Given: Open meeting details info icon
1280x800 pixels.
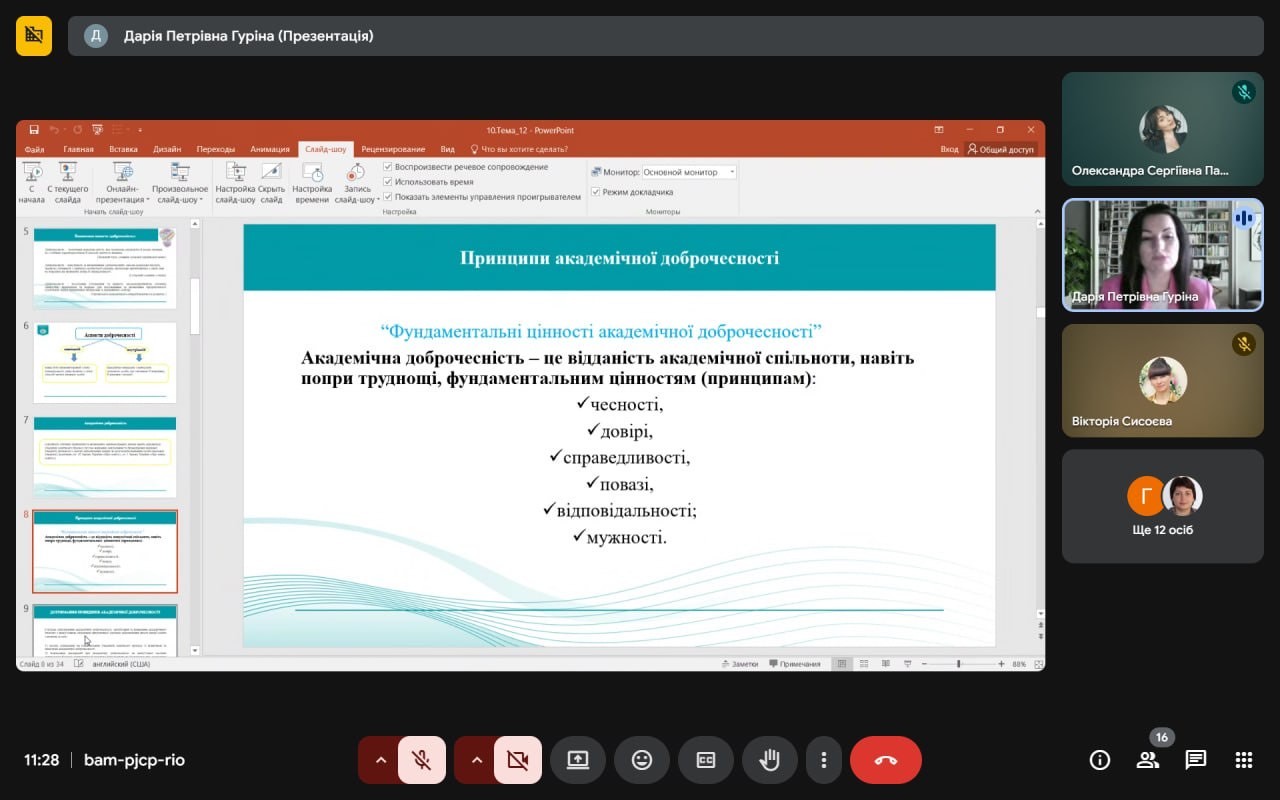Looking at the screenshot, I should [1100, 760].
